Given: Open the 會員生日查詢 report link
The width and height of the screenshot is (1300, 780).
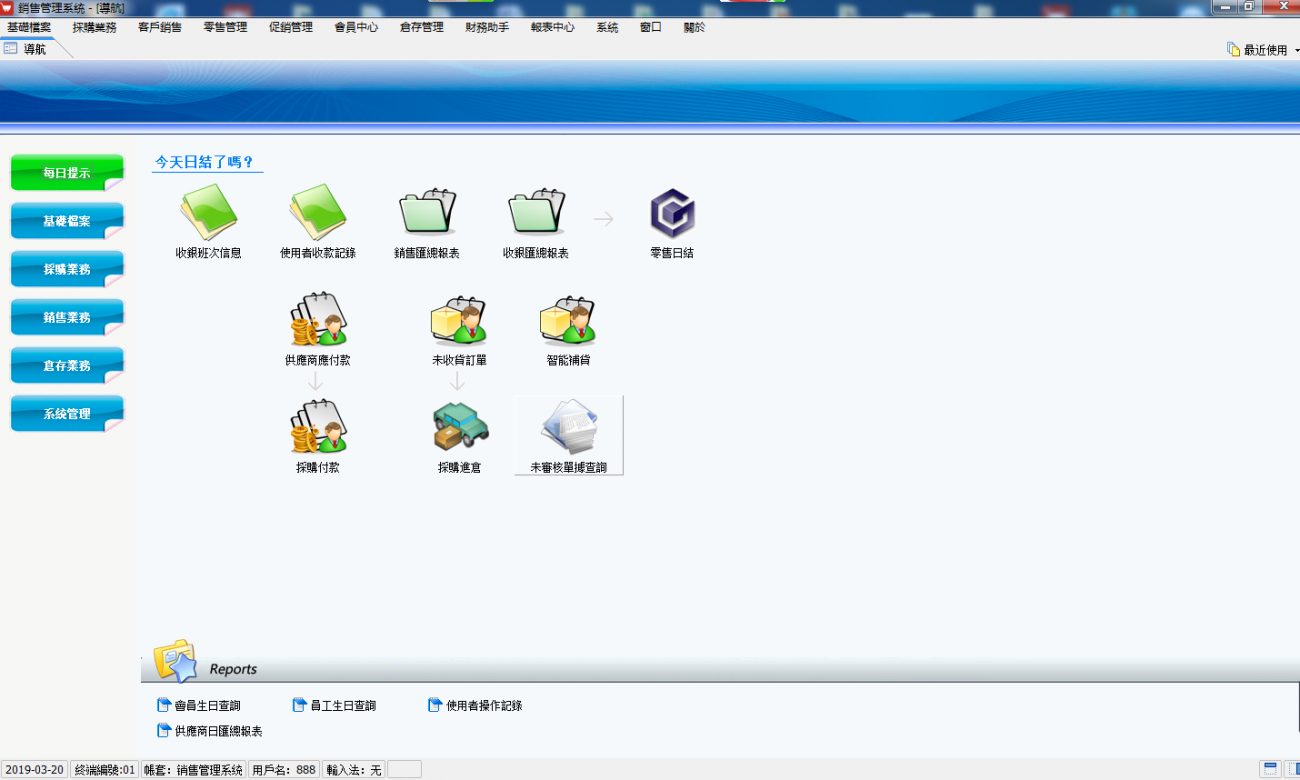Looking at the screenshot, I should click(199, 705).
